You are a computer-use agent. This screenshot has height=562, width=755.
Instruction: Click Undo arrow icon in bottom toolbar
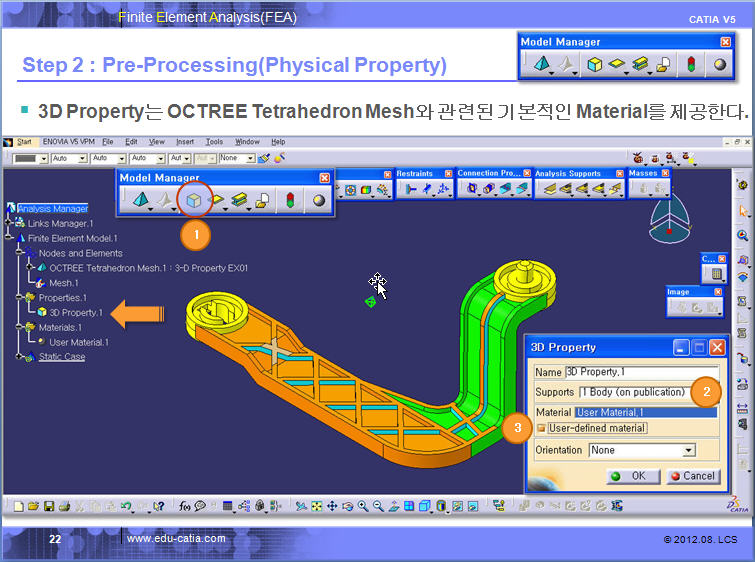(126, 506)
